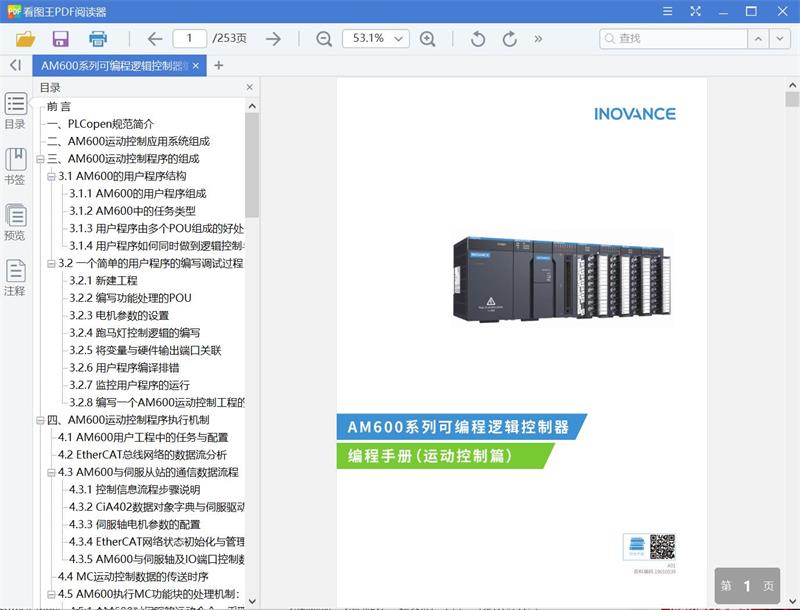Viewport: 800px width, 610px height.
Task: Toggle fullscreen mode in the title bar
Action: coord(695,11)
